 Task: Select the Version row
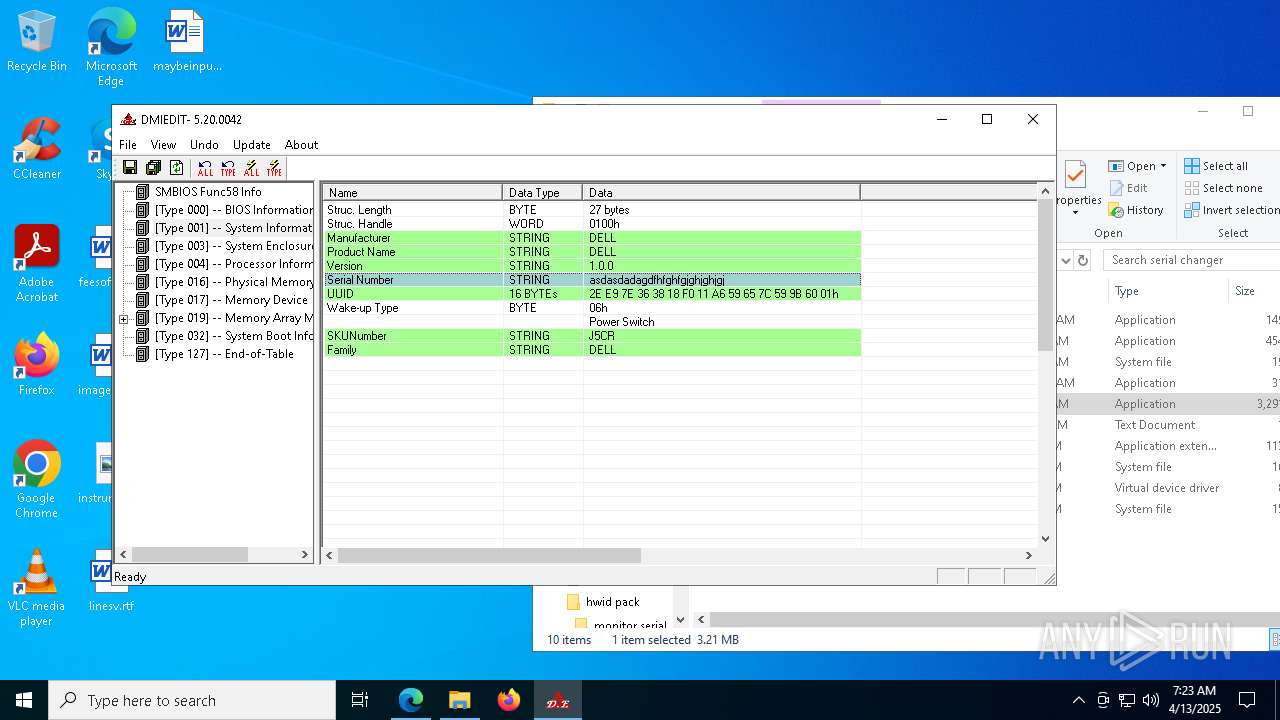(x=592, y=266)
